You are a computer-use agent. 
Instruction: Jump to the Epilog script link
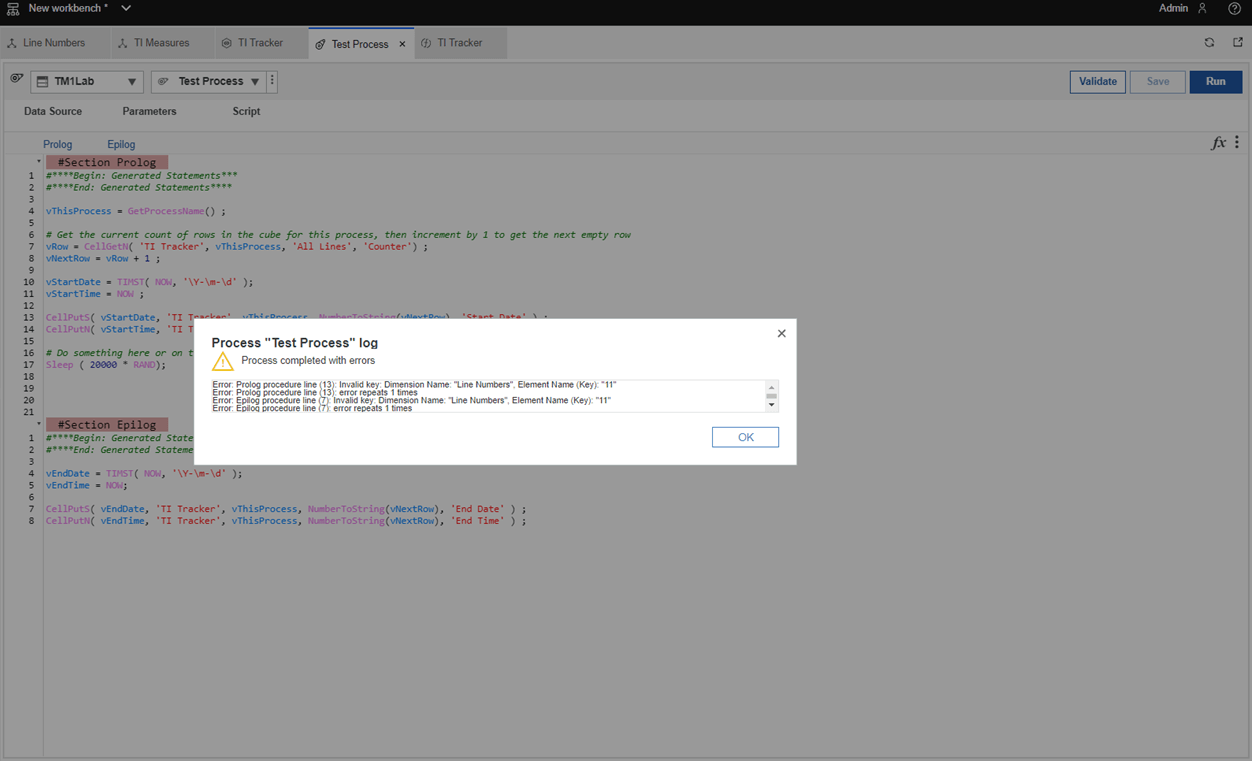coord(121,145)
